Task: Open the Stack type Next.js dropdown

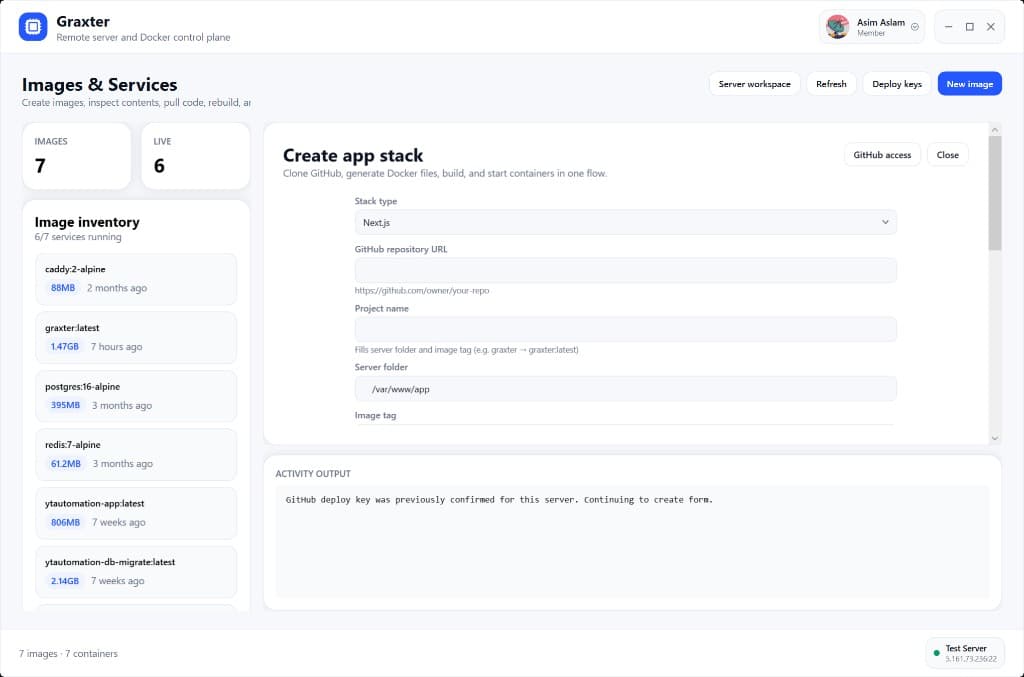Action: (625, 223)
